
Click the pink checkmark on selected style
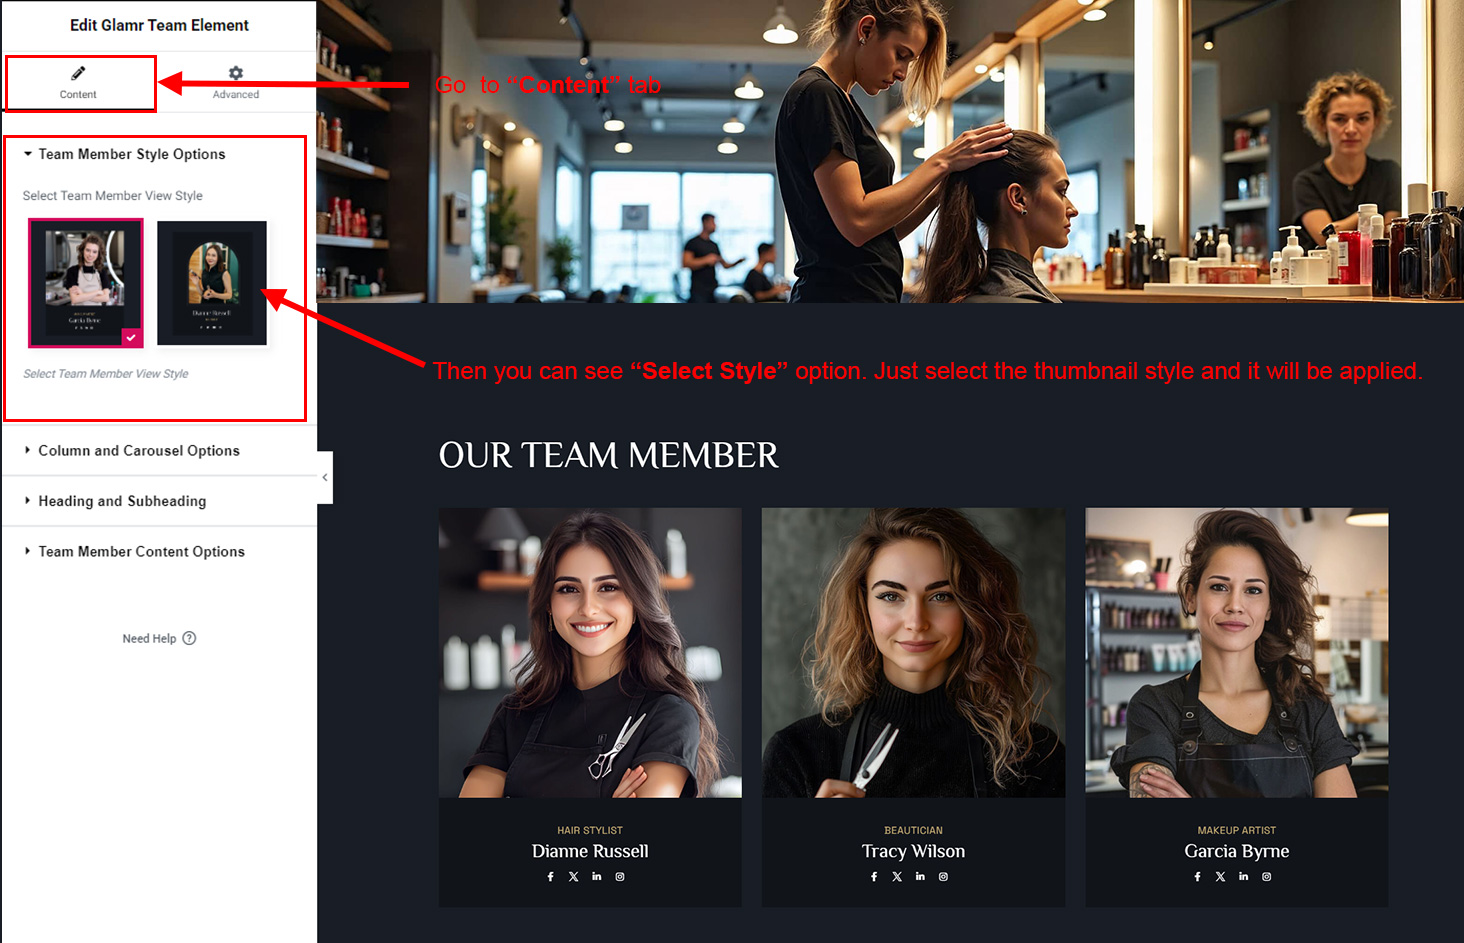[131, 337]
